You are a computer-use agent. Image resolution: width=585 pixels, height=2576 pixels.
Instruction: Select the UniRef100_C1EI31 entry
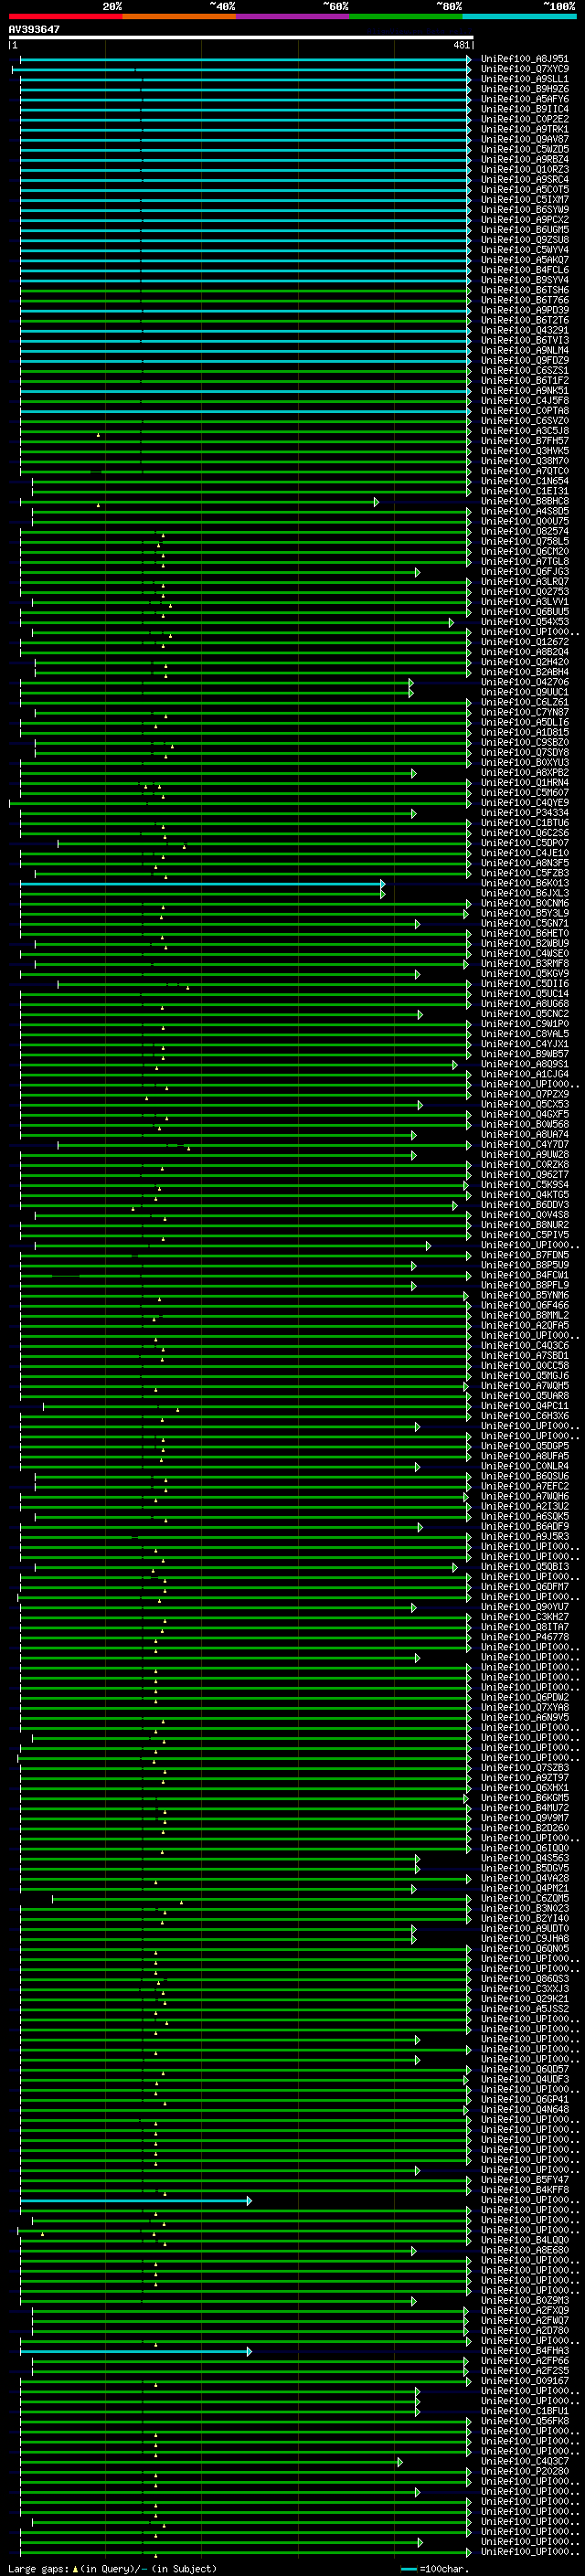(525, 491)
